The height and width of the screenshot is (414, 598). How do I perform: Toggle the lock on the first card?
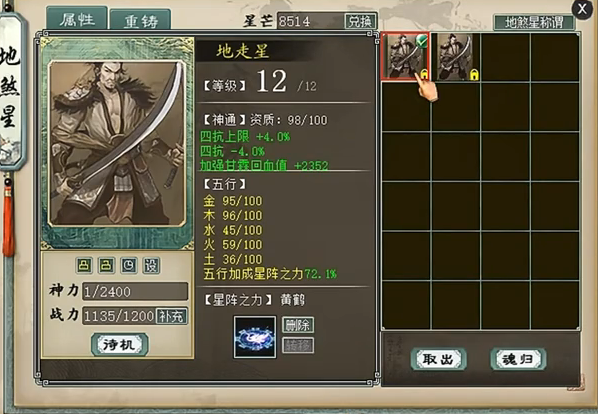(x=424, y=74)
